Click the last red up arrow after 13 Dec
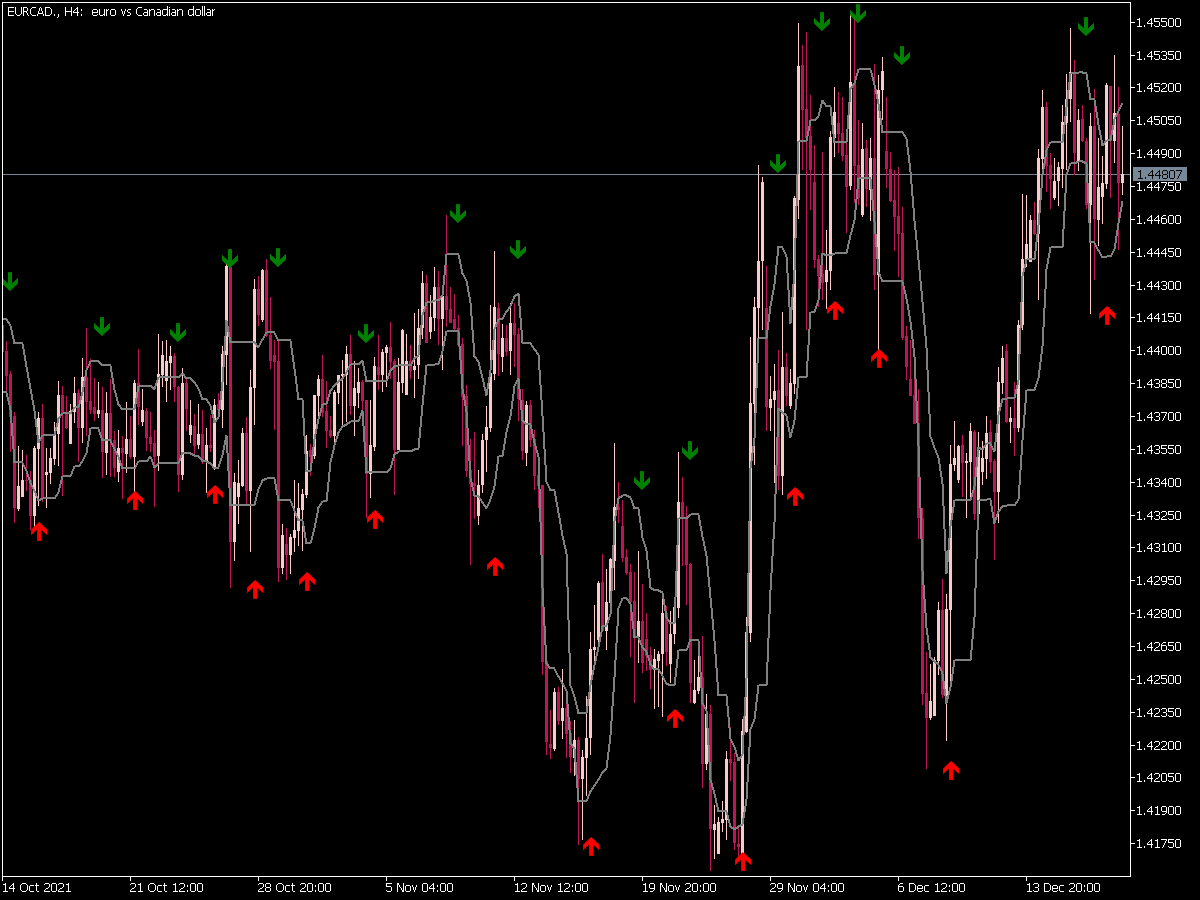The height and width of the screenshot is (900, 1200). coord(1107,314)
